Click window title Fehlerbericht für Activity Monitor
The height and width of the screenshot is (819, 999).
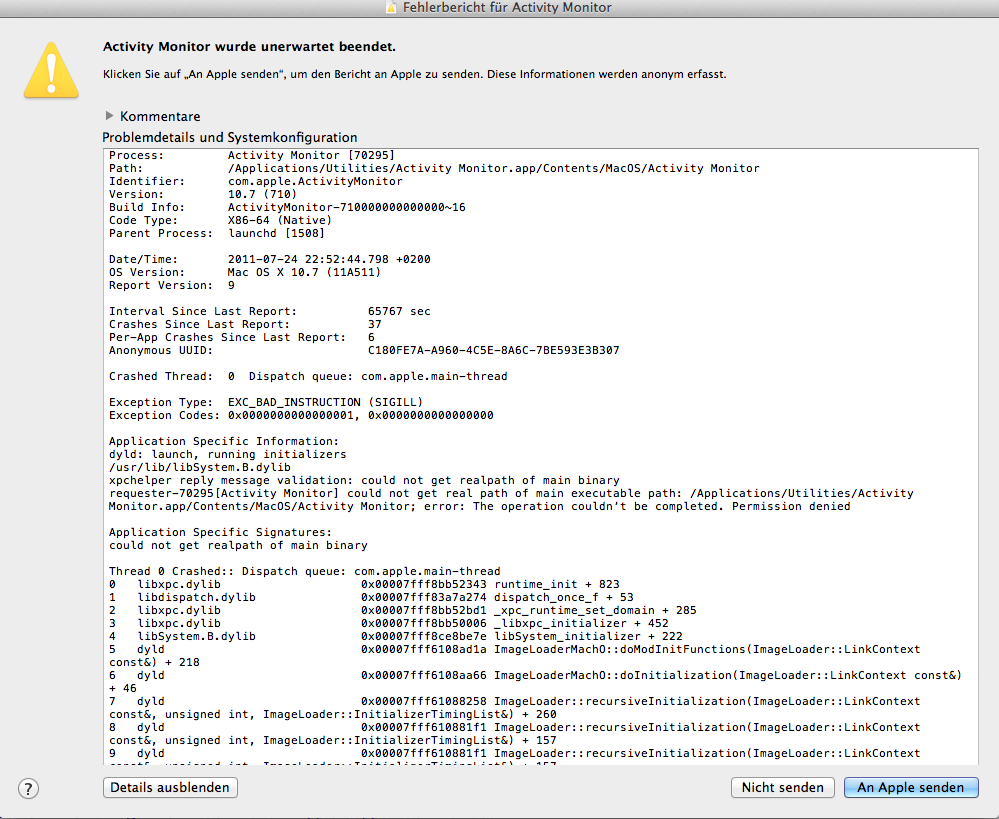(507, 8)
